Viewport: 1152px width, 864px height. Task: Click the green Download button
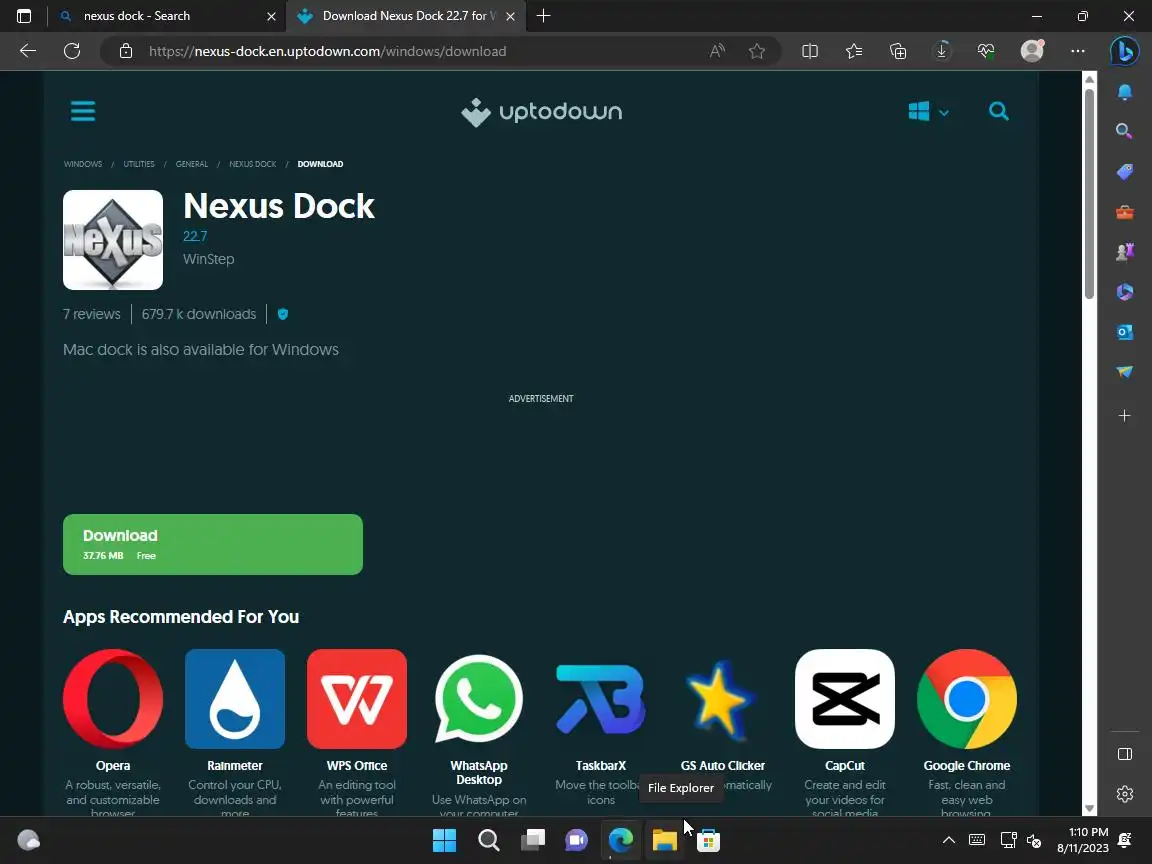(213, 544)
